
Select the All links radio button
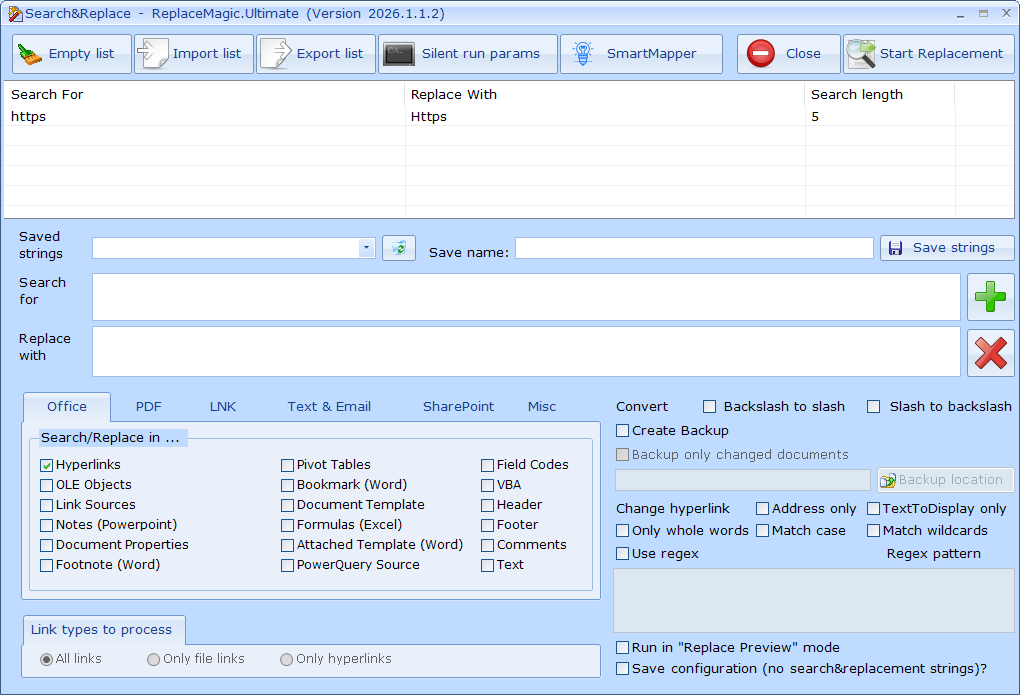46,659
